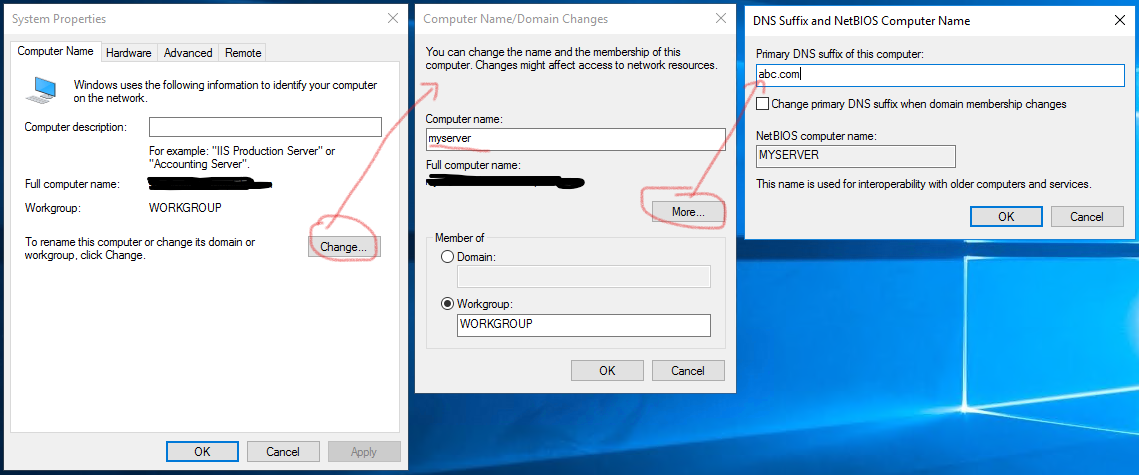Screen dimensions: 1139x475
Task: Click the Computer name field with myserver
Action: pos(574,139)
